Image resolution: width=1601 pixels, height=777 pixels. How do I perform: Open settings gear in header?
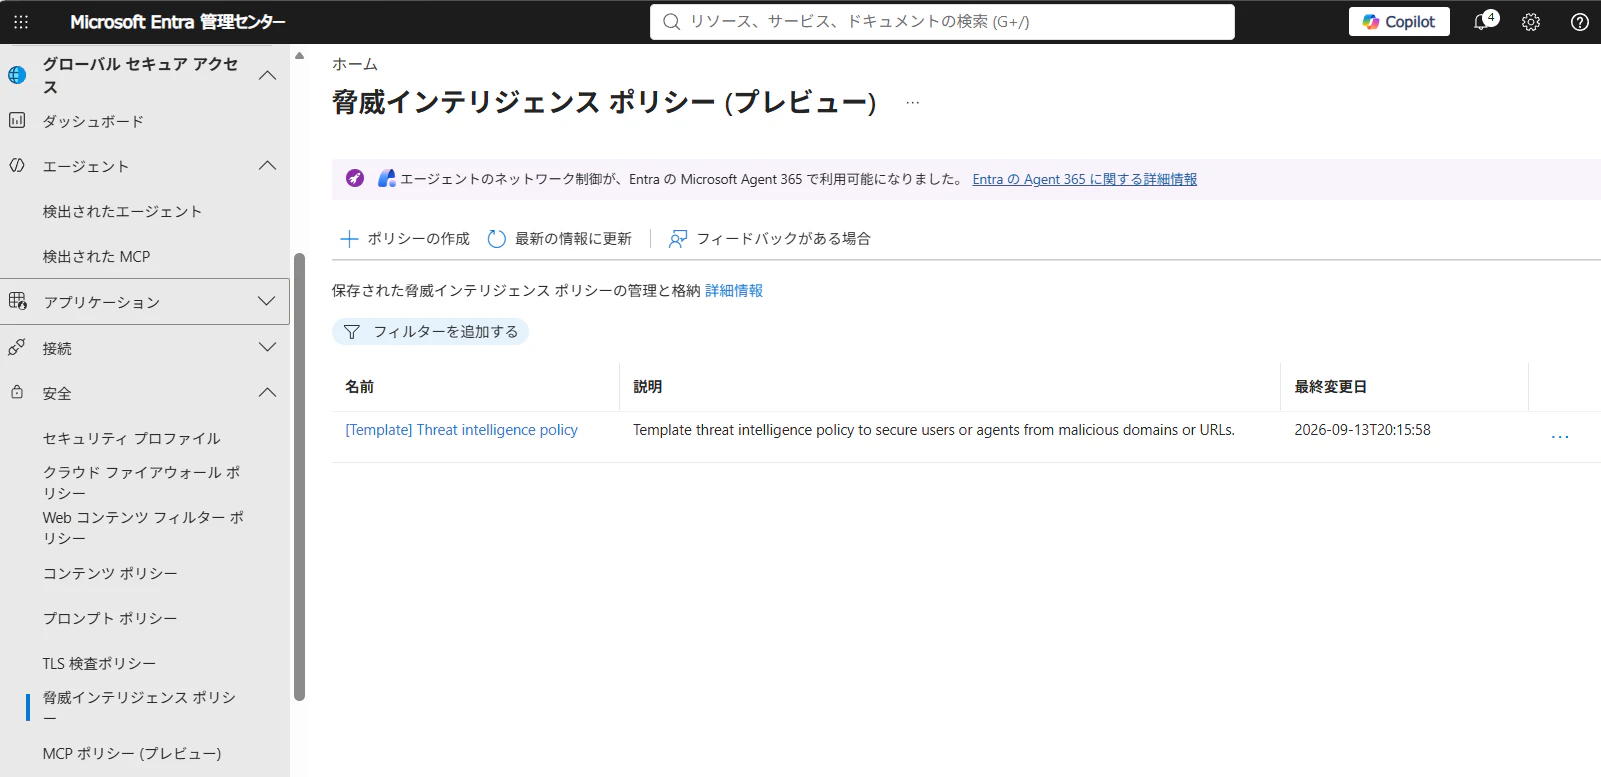click(x=1531, y=22)
